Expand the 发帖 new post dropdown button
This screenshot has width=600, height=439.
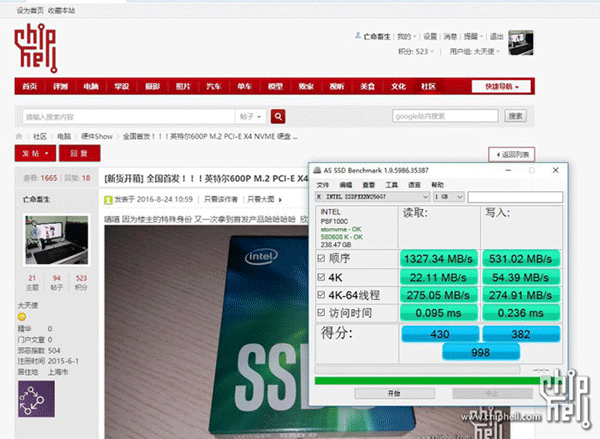pyautogui.click(x=35, y=153)
